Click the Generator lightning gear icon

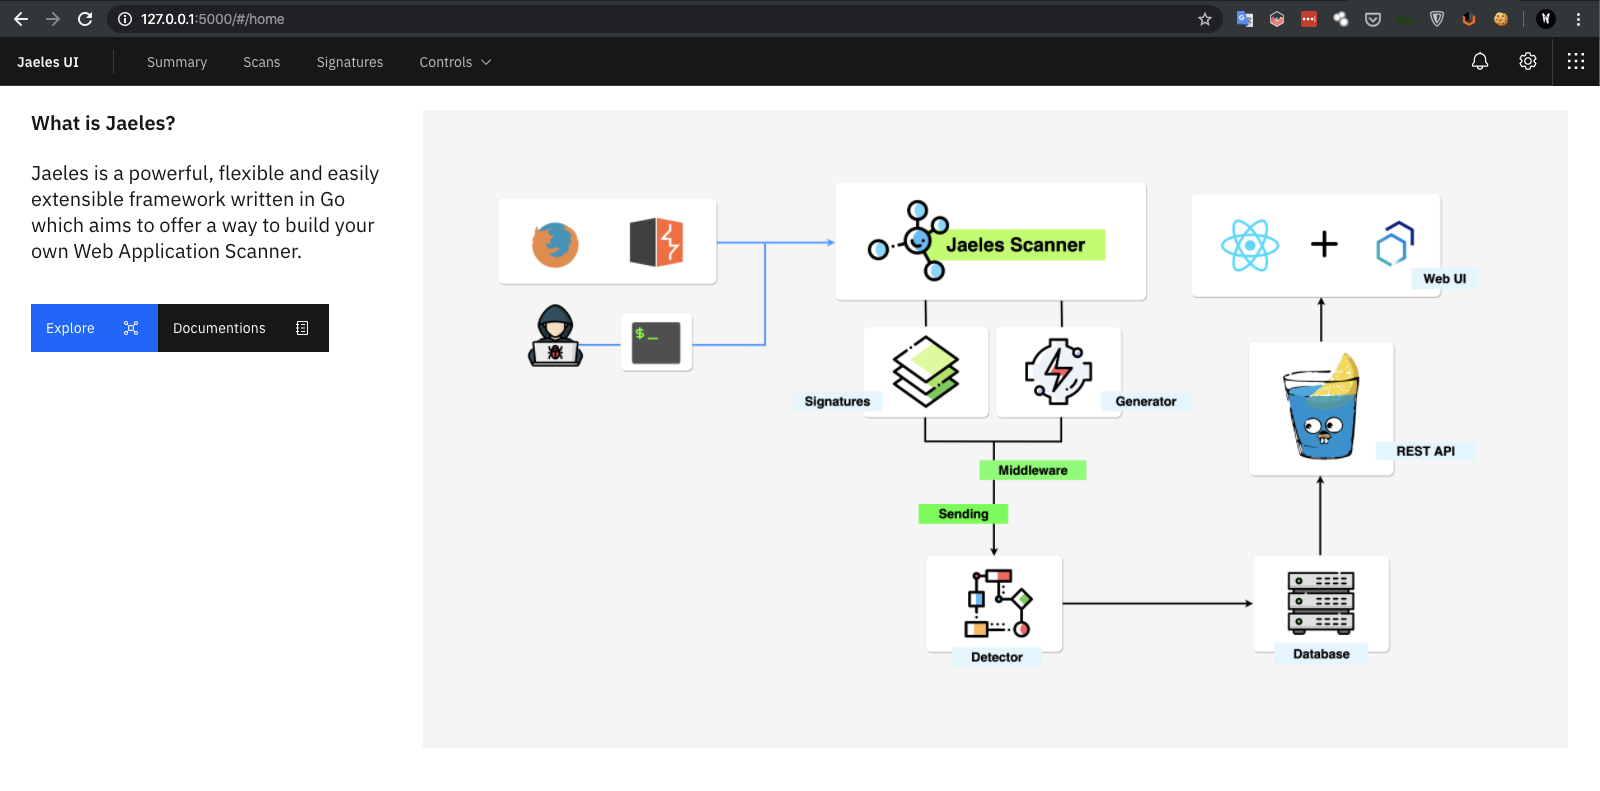[1058, 372]
